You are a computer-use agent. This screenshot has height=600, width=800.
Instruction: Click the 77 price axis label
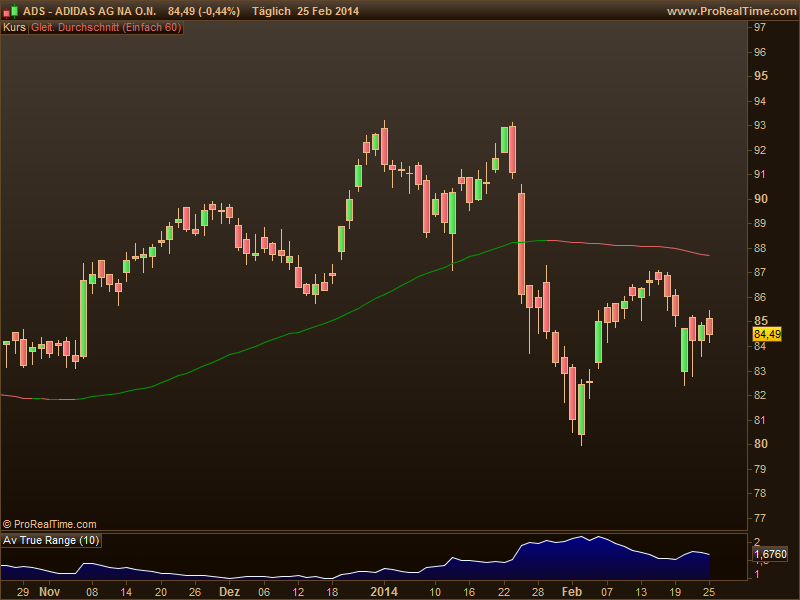[760, 518]
